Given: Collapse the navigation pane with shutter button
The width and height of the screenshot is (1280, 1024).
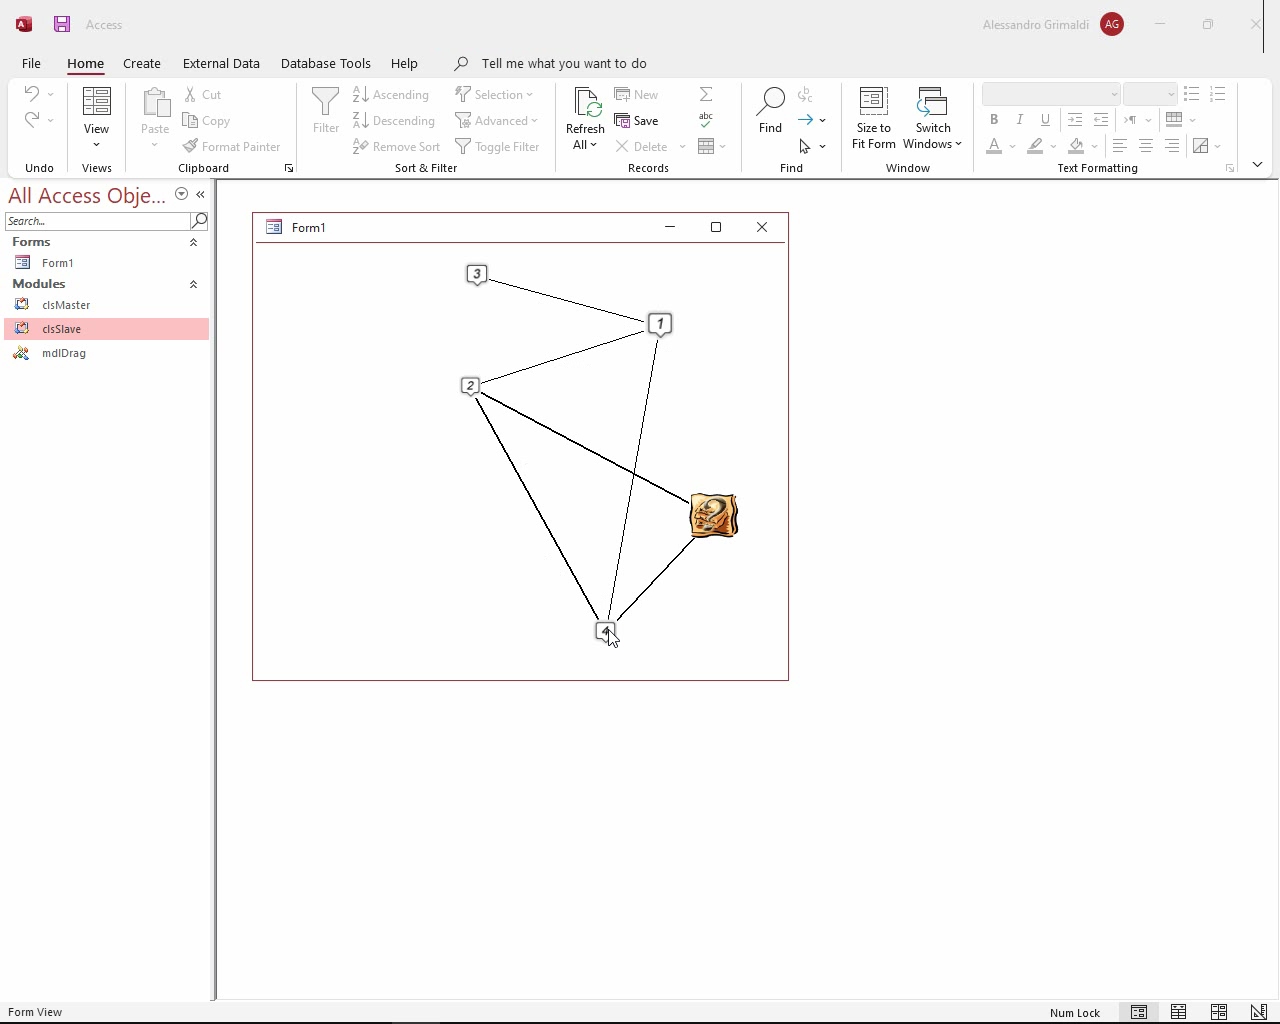Looking at the screenshot, I should coord(200,194).
